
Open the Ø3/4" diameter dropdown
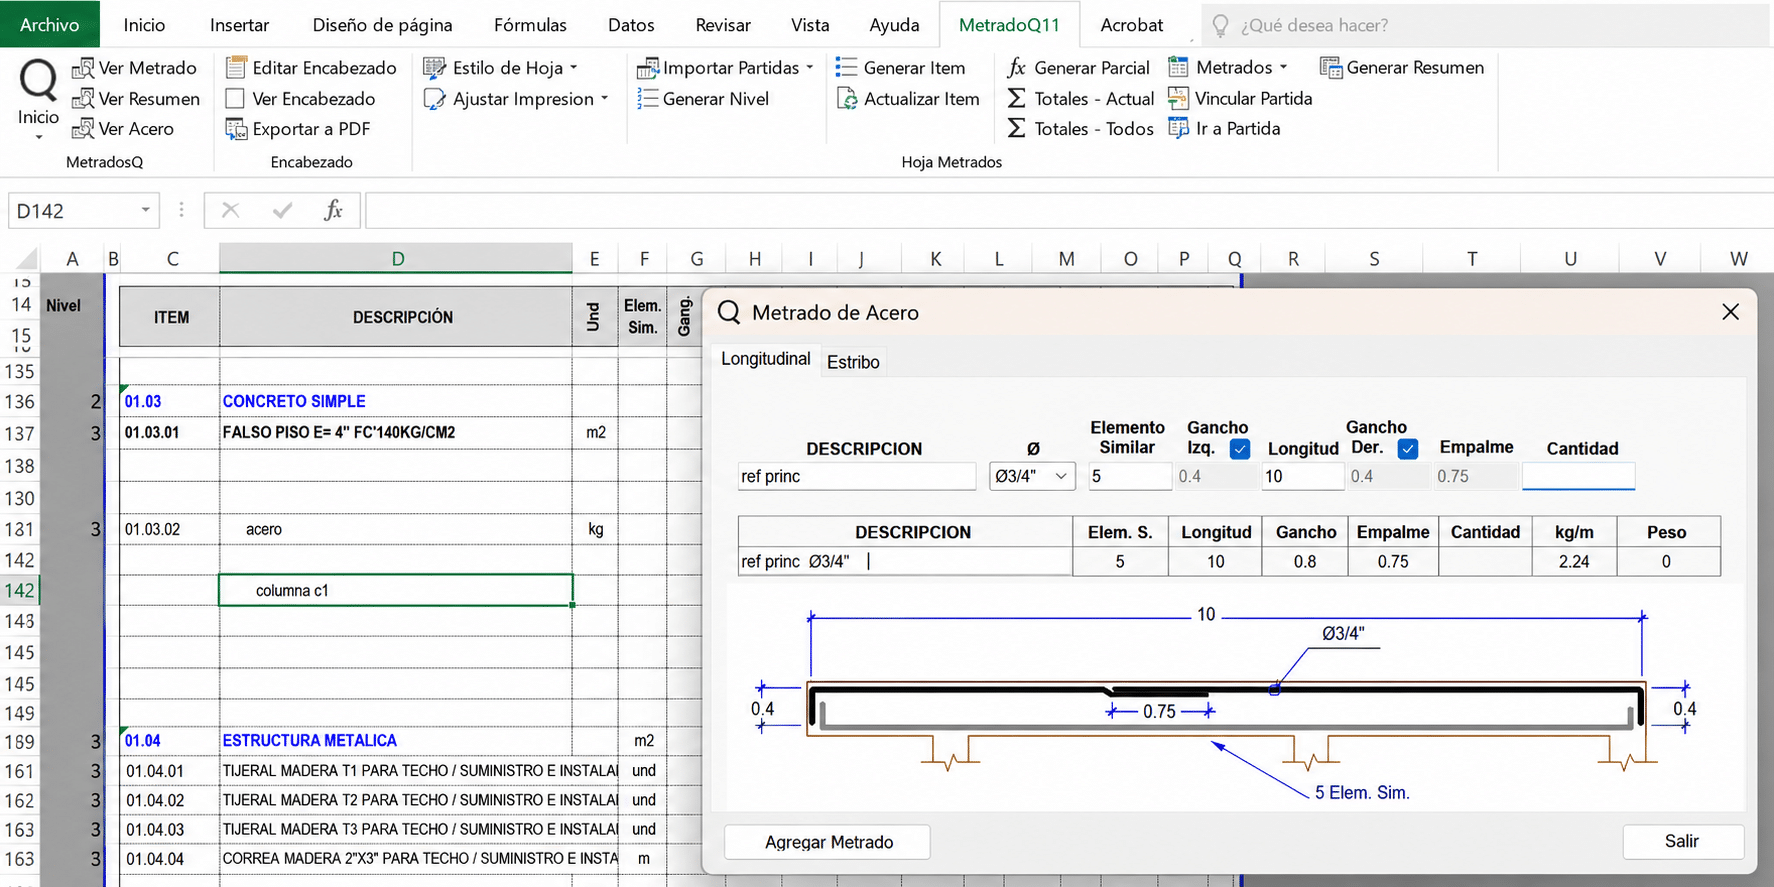point(1032,477)
